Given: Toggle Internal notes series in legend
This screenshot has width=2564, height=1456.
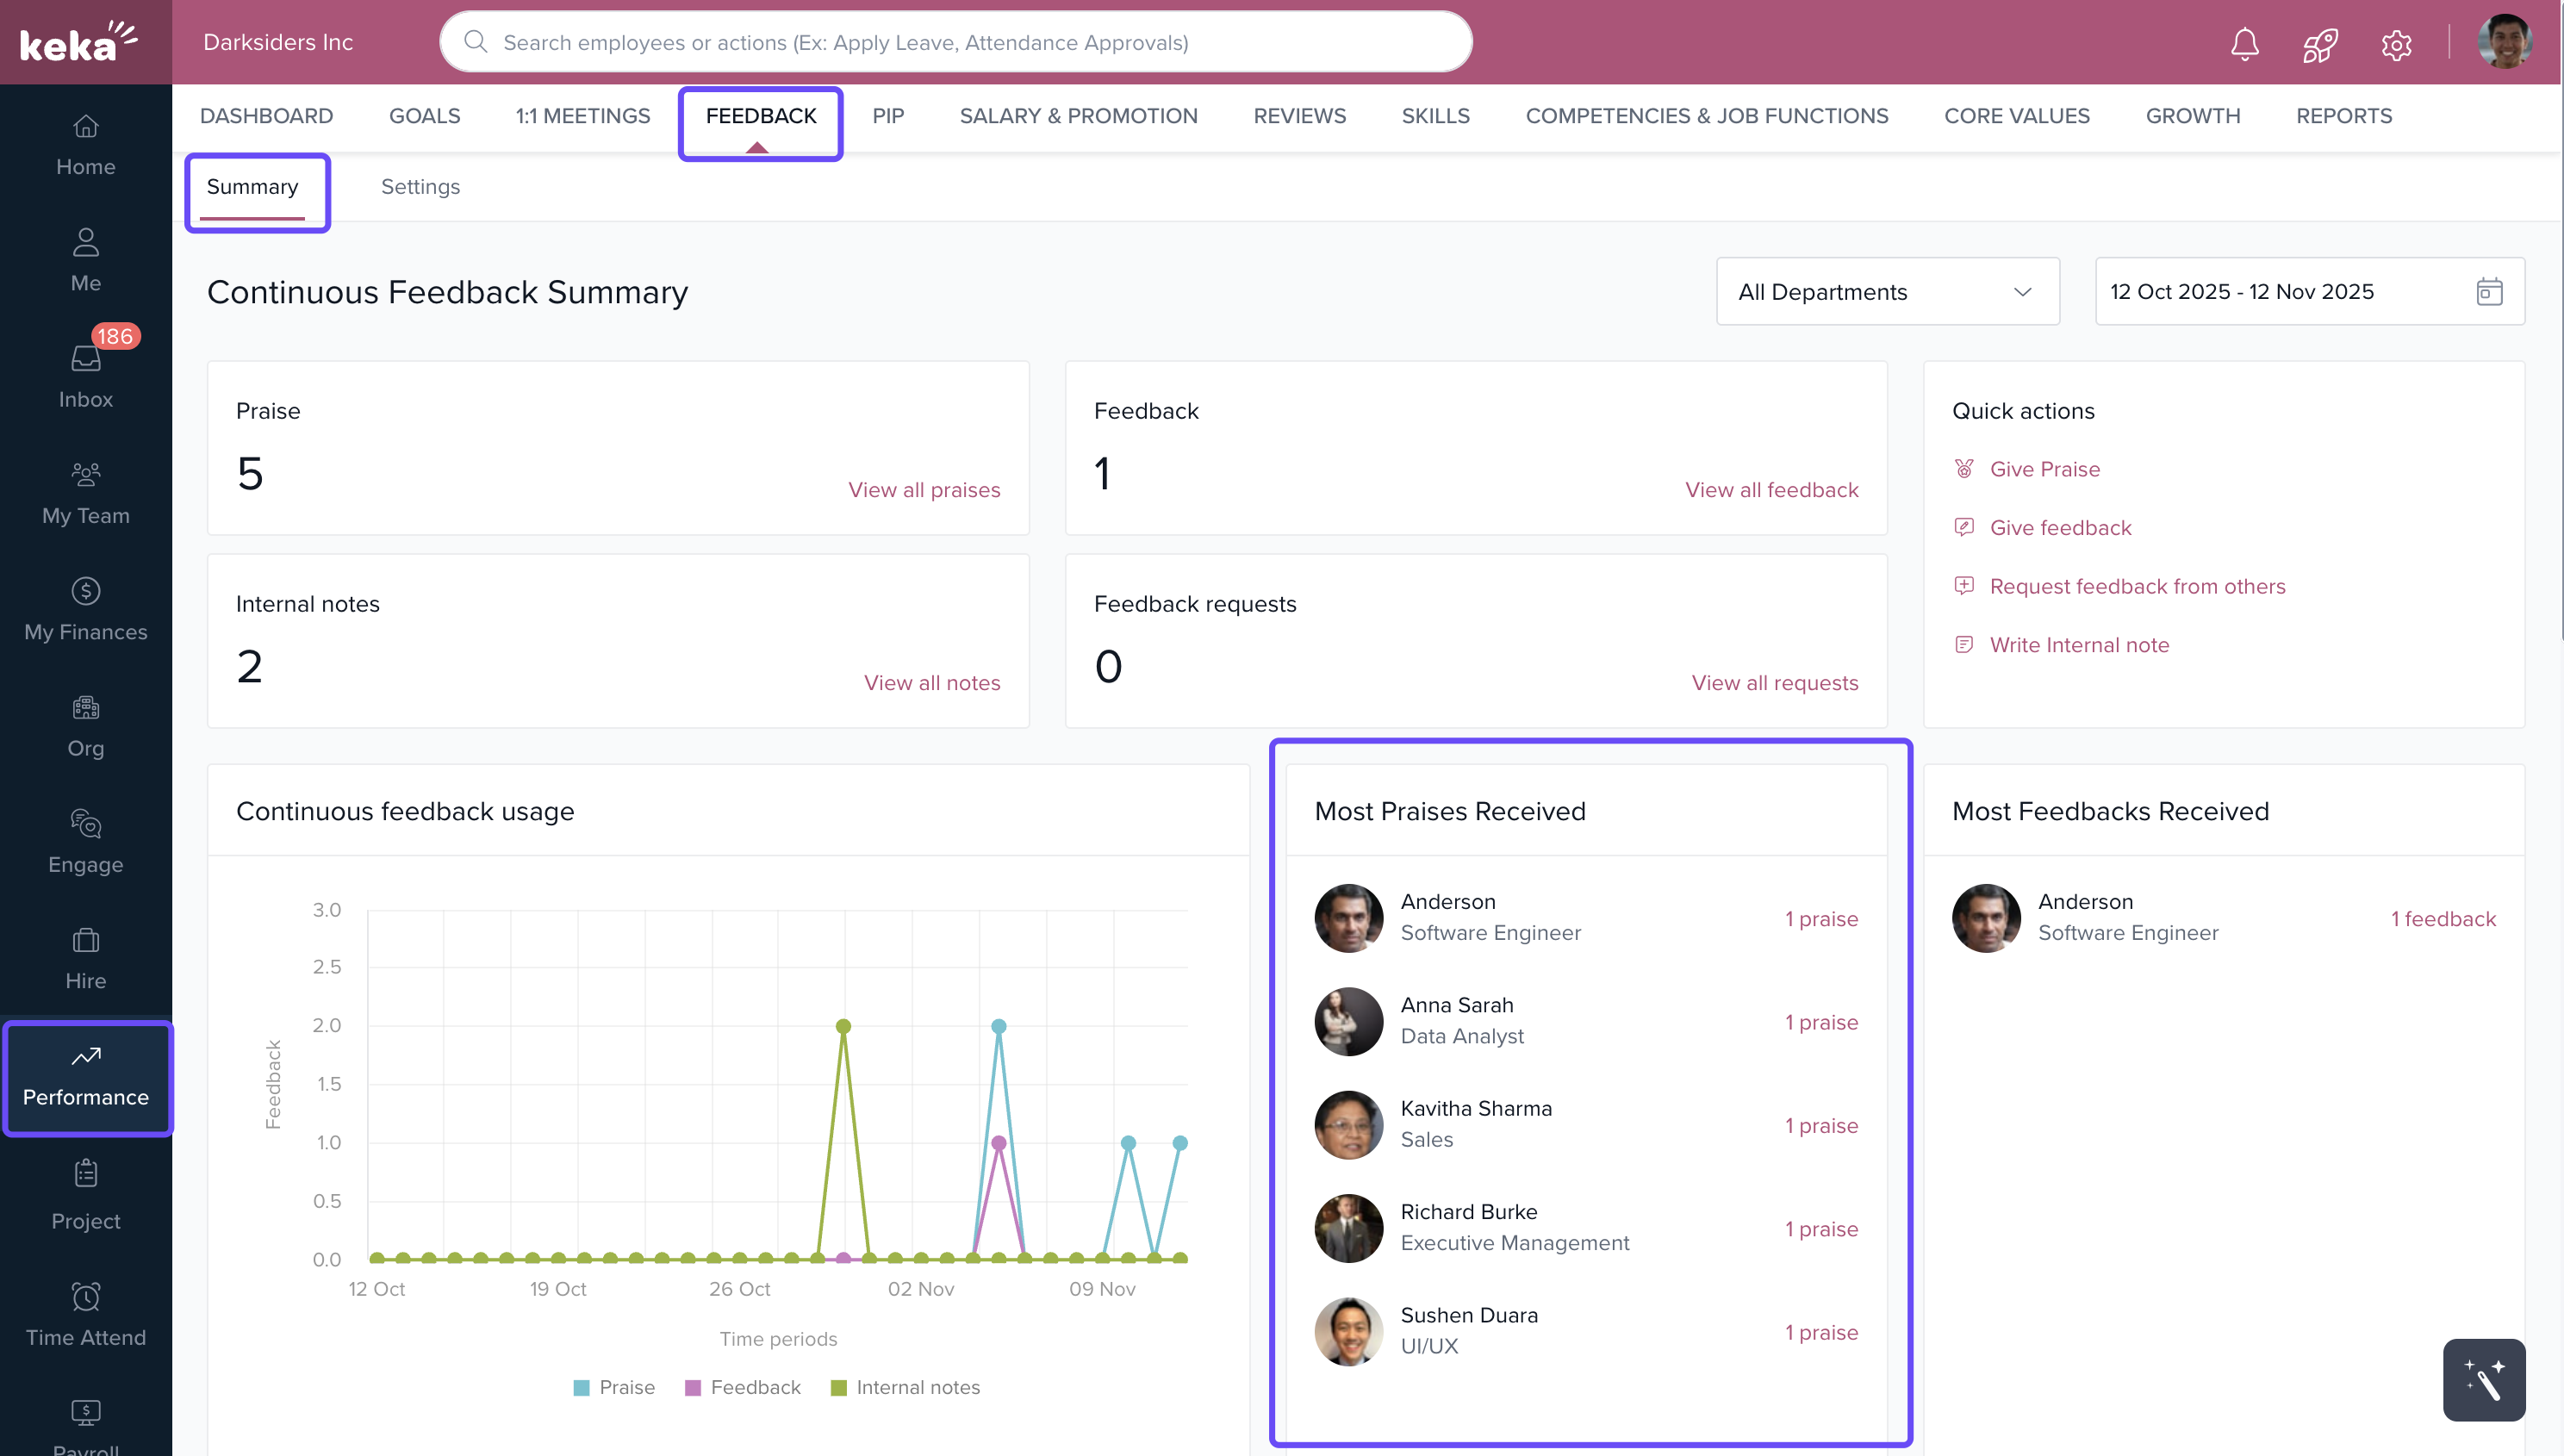Looking at the screenshot, I should point(905,1387).
